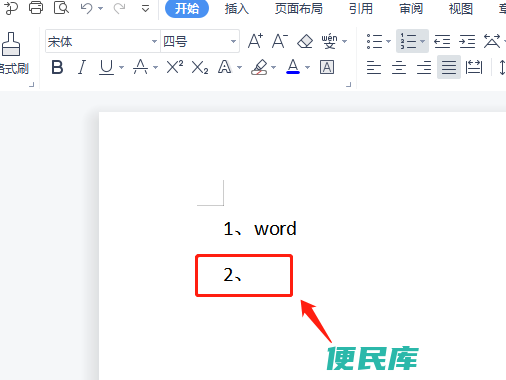506x380 pixels.
Task: Open the 审阅 tab
Action: (411, 9)
